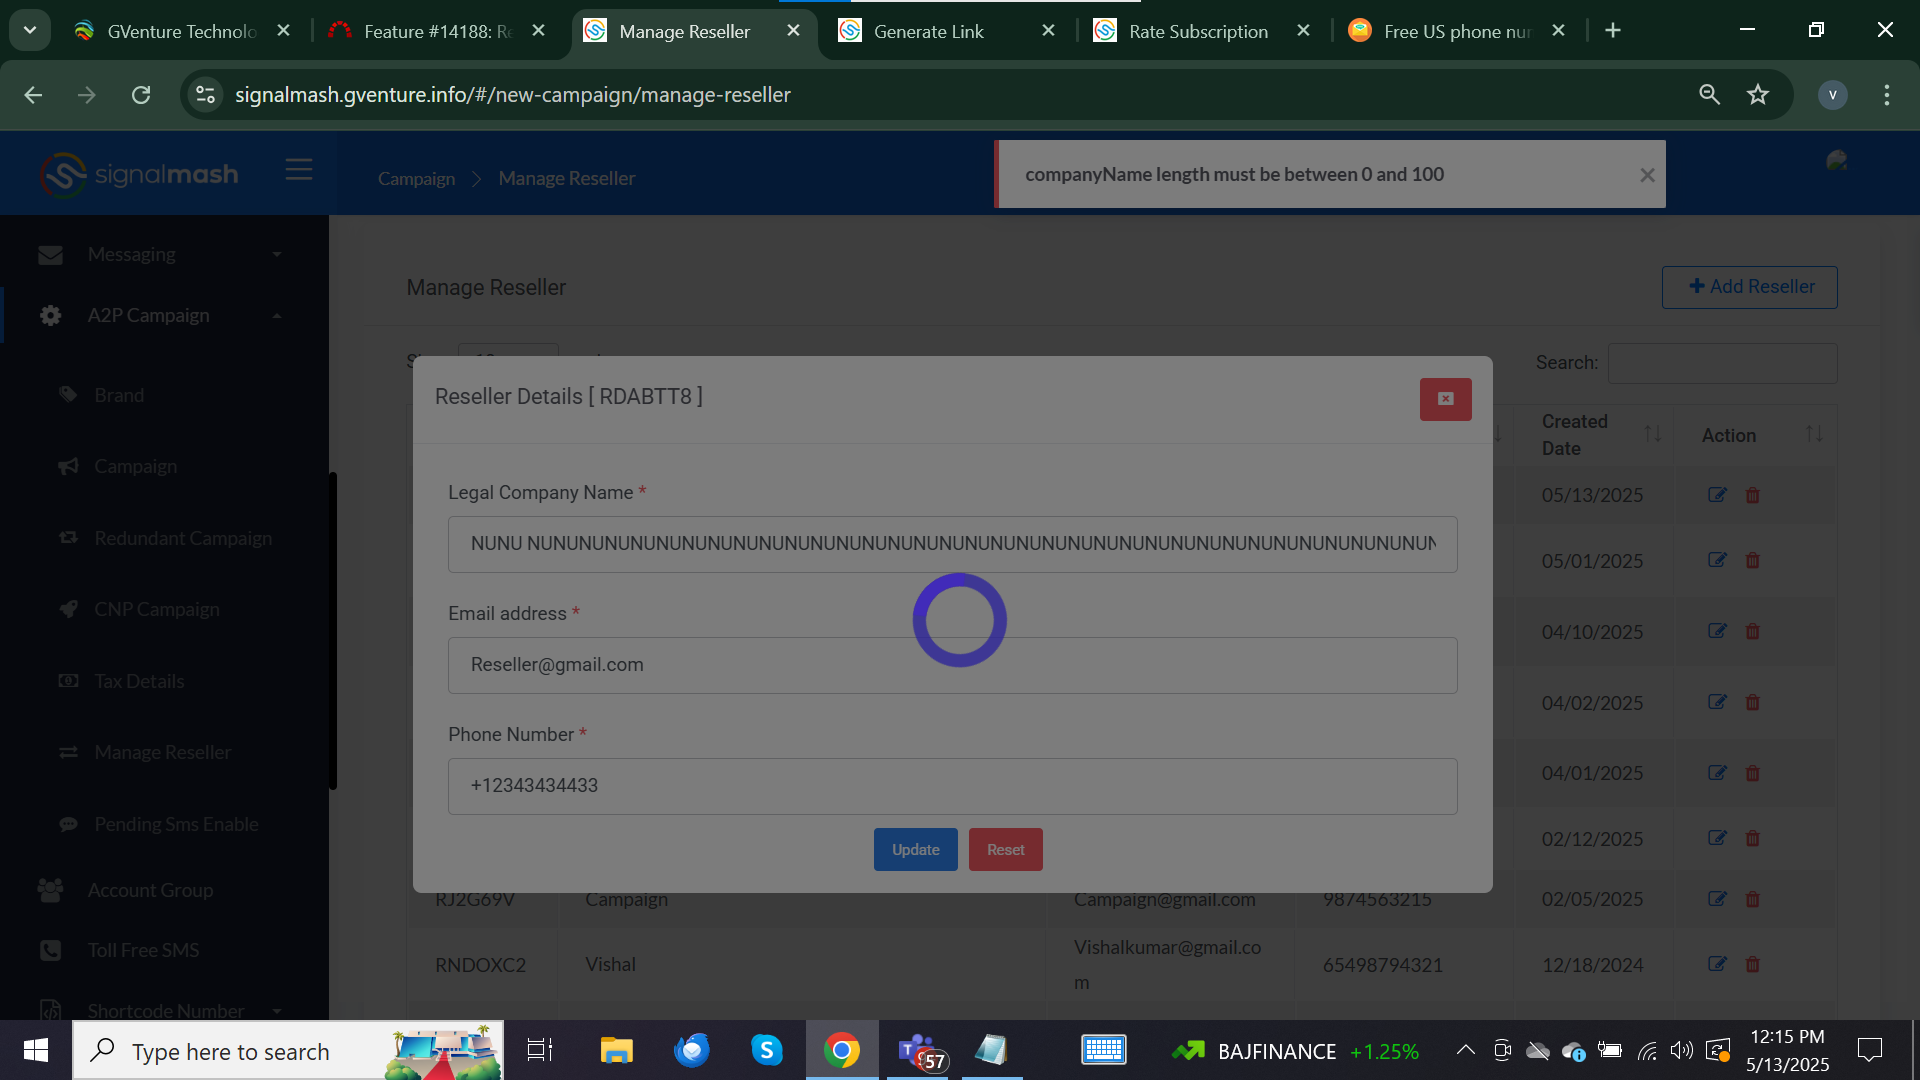This screenshot has width=1920, height=1080.
Task: Open browser zoom magnifier icon
Action: point(1709,95)
